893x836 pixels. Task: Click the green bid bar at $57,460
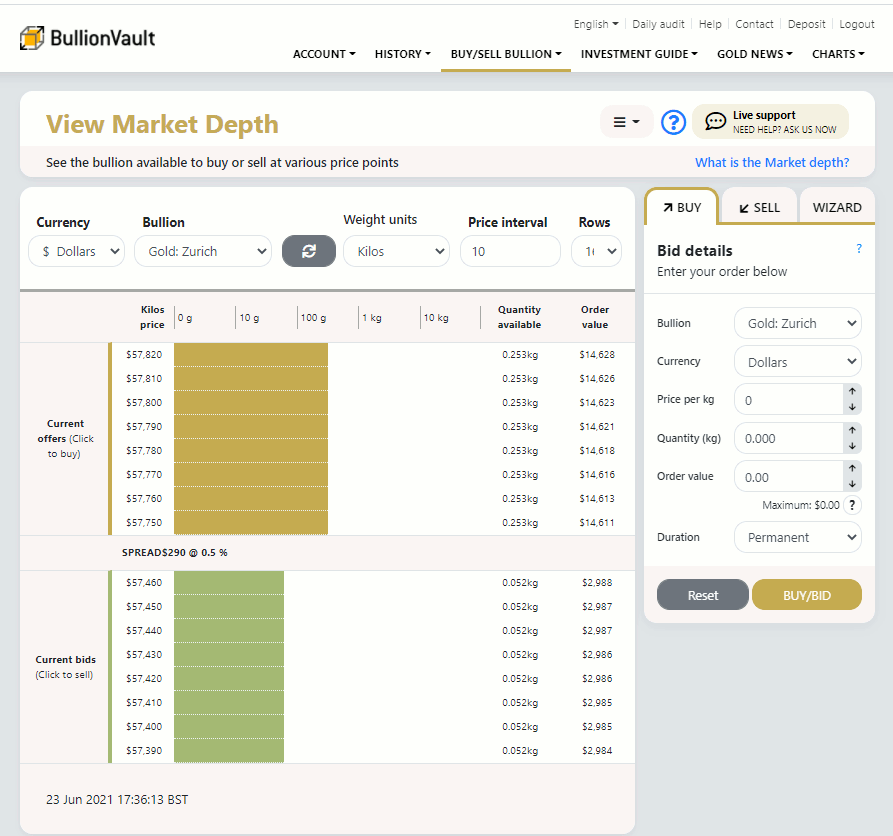pos(229,583)
